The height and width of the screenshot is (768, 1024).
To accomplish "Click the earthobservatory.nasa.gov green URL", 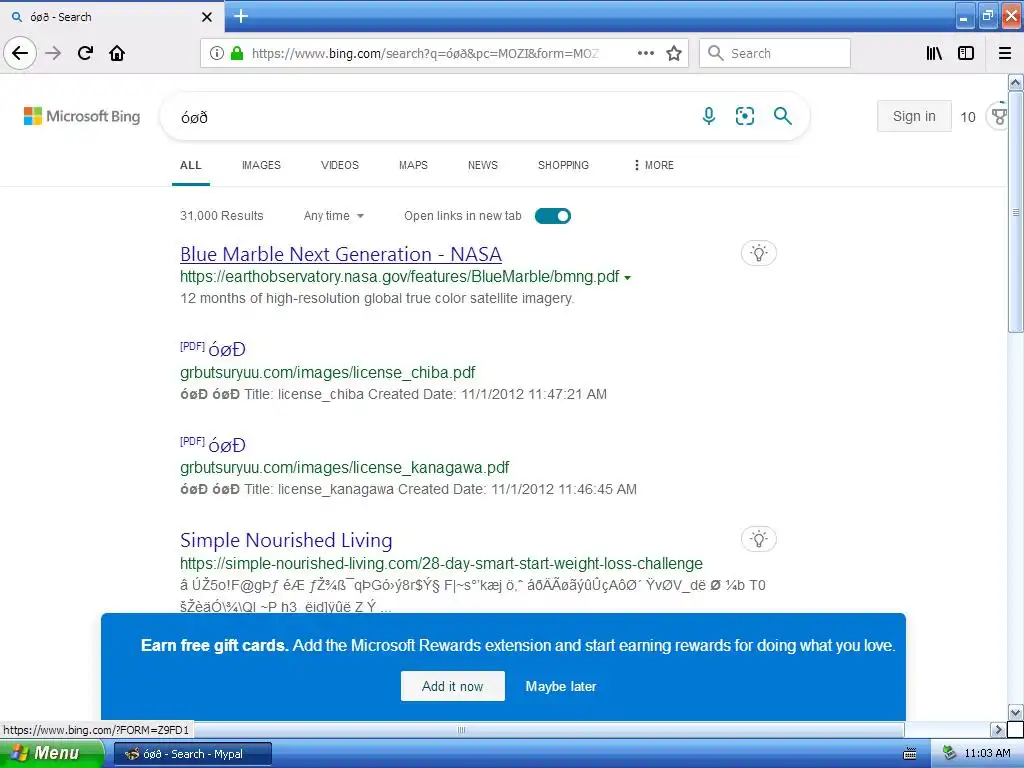I will (400, 277).
